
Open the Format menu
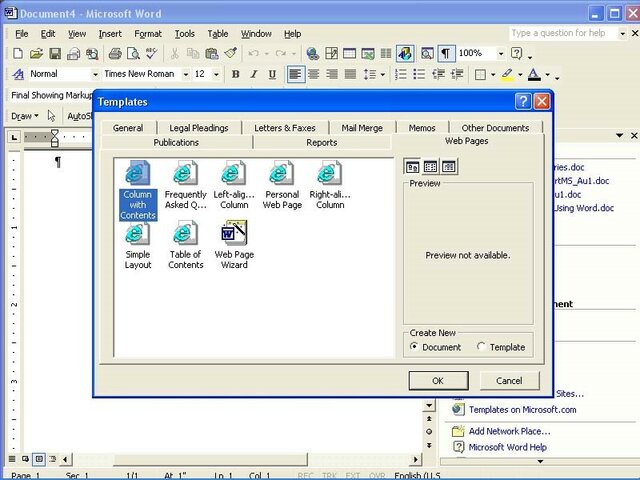(148, 34)
